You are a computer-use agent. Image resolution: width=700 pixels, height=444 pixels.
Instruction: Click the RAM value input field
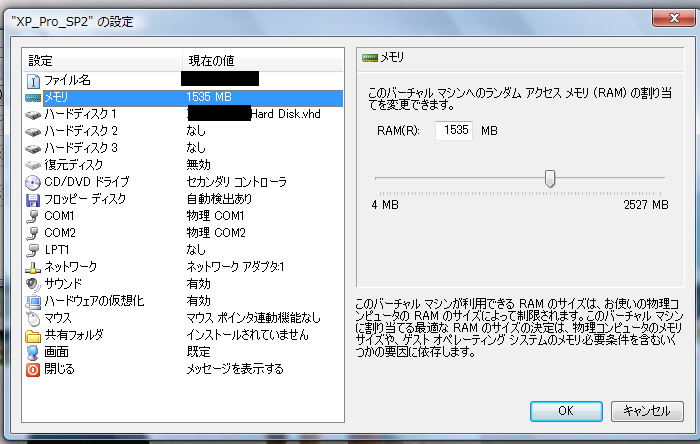click(454, 130)
